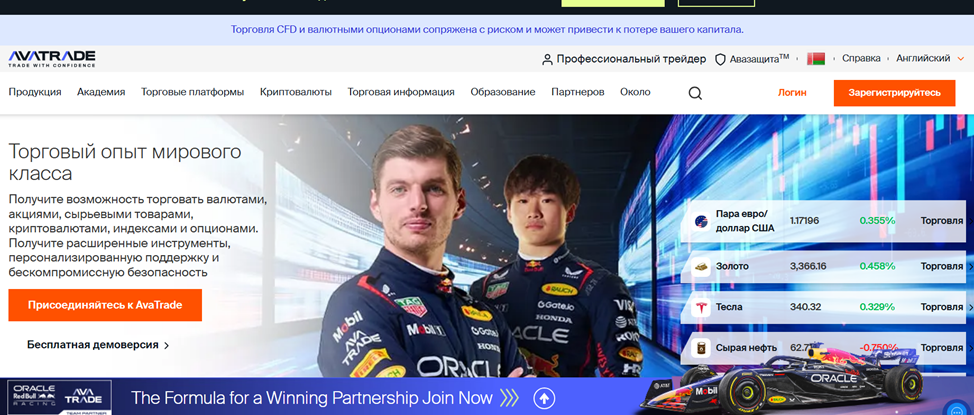Click the Tesla logo icon
This screenshot has height=415, width=974.
[702, 307]
